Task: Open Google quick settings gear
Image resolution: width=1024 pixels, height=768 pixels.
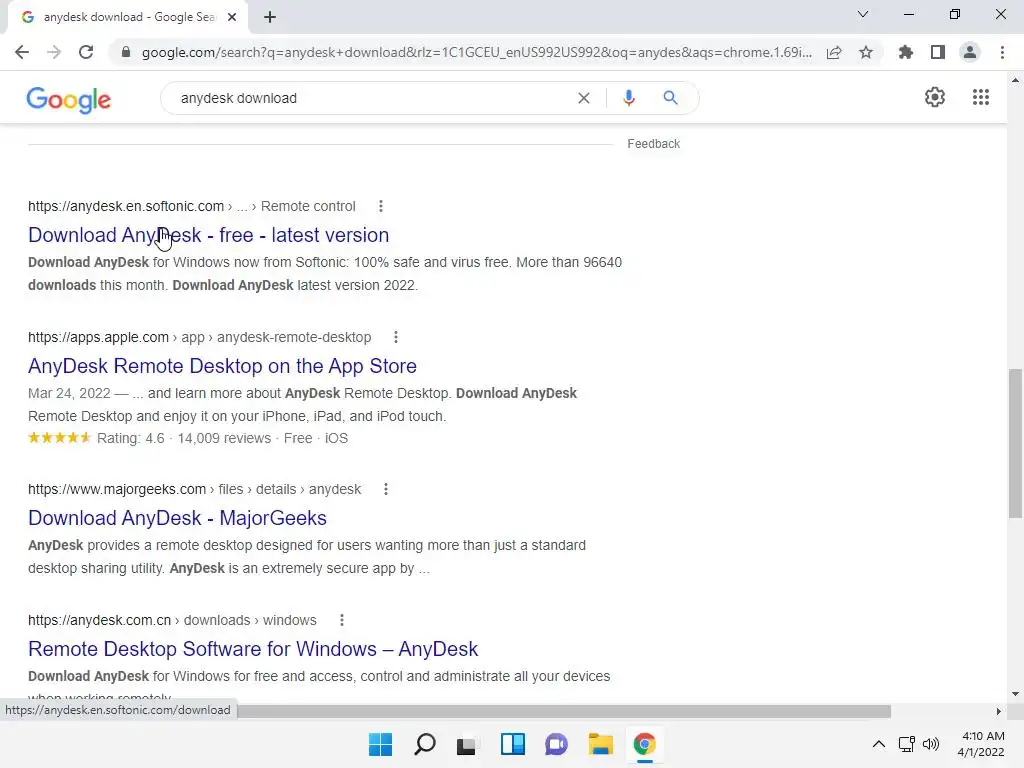Action: 935,97
